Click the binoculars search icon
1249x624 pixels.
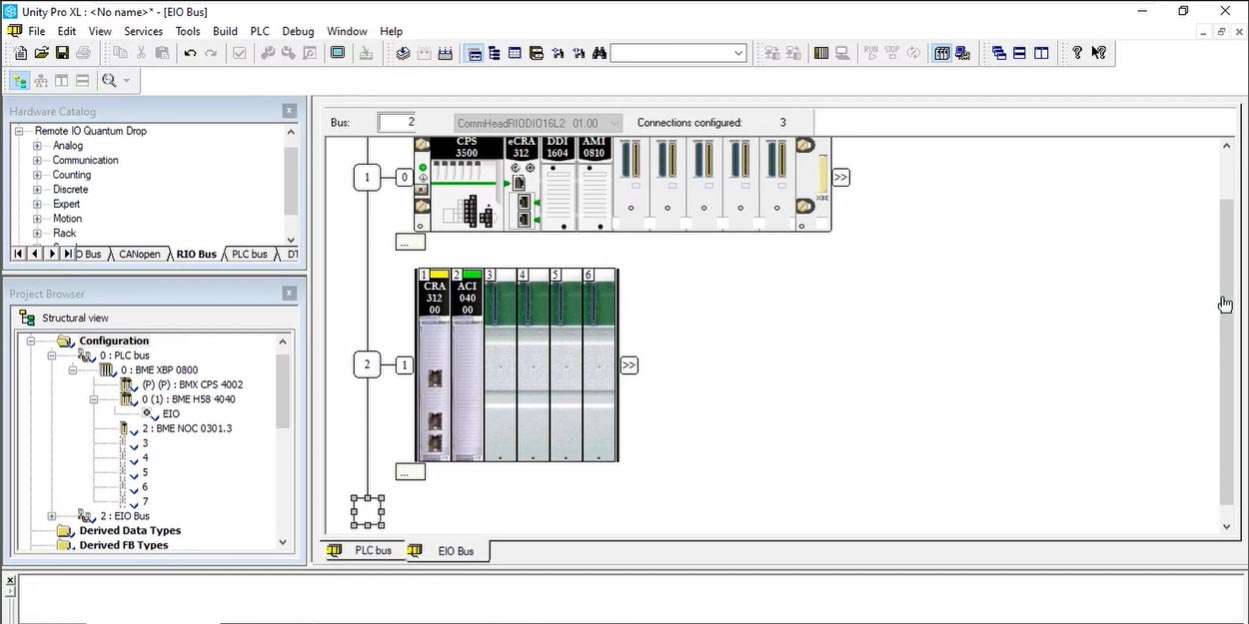pos(599,53)
